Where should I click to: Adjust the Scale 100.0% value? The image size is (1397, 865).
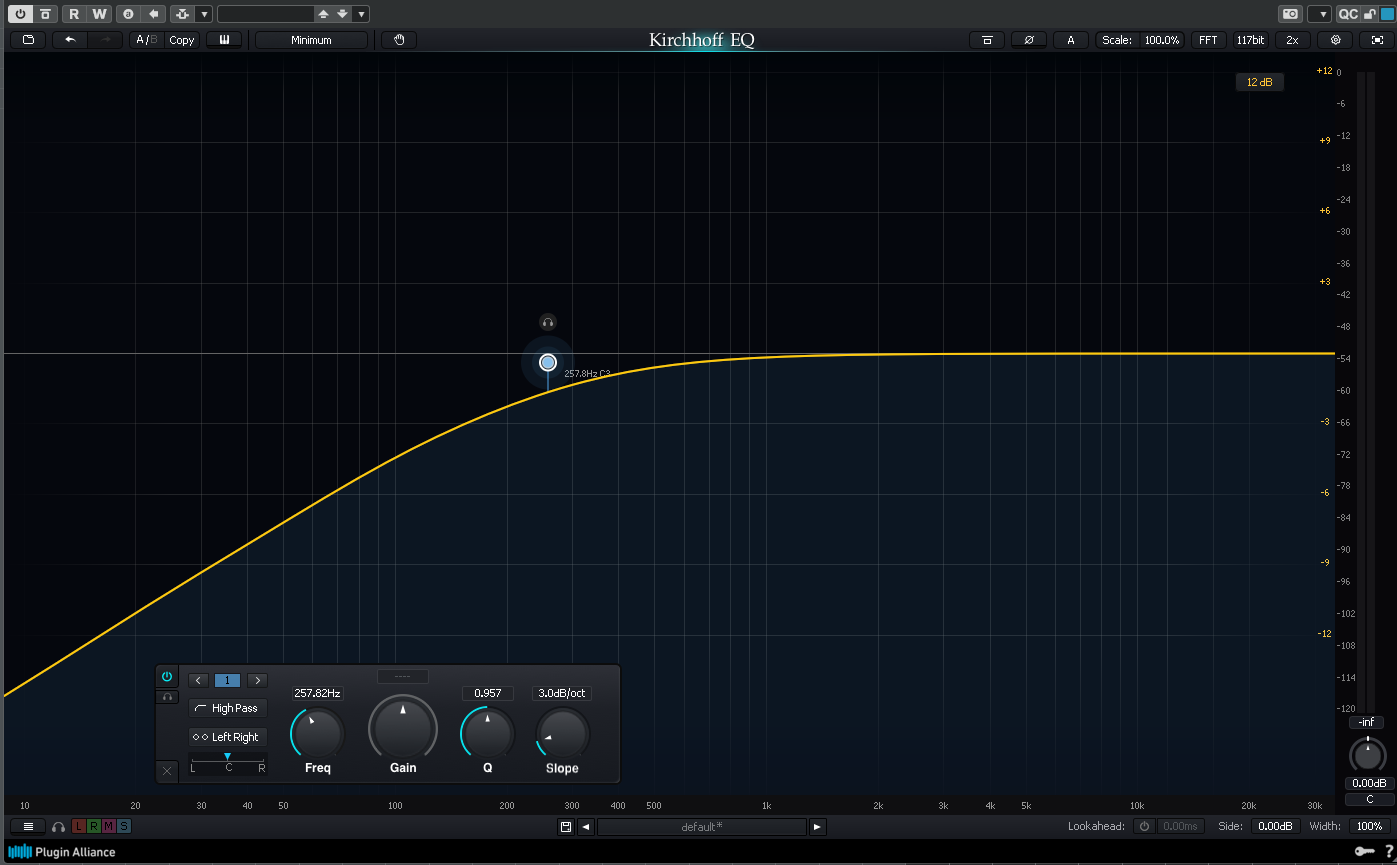[1162, 40]
